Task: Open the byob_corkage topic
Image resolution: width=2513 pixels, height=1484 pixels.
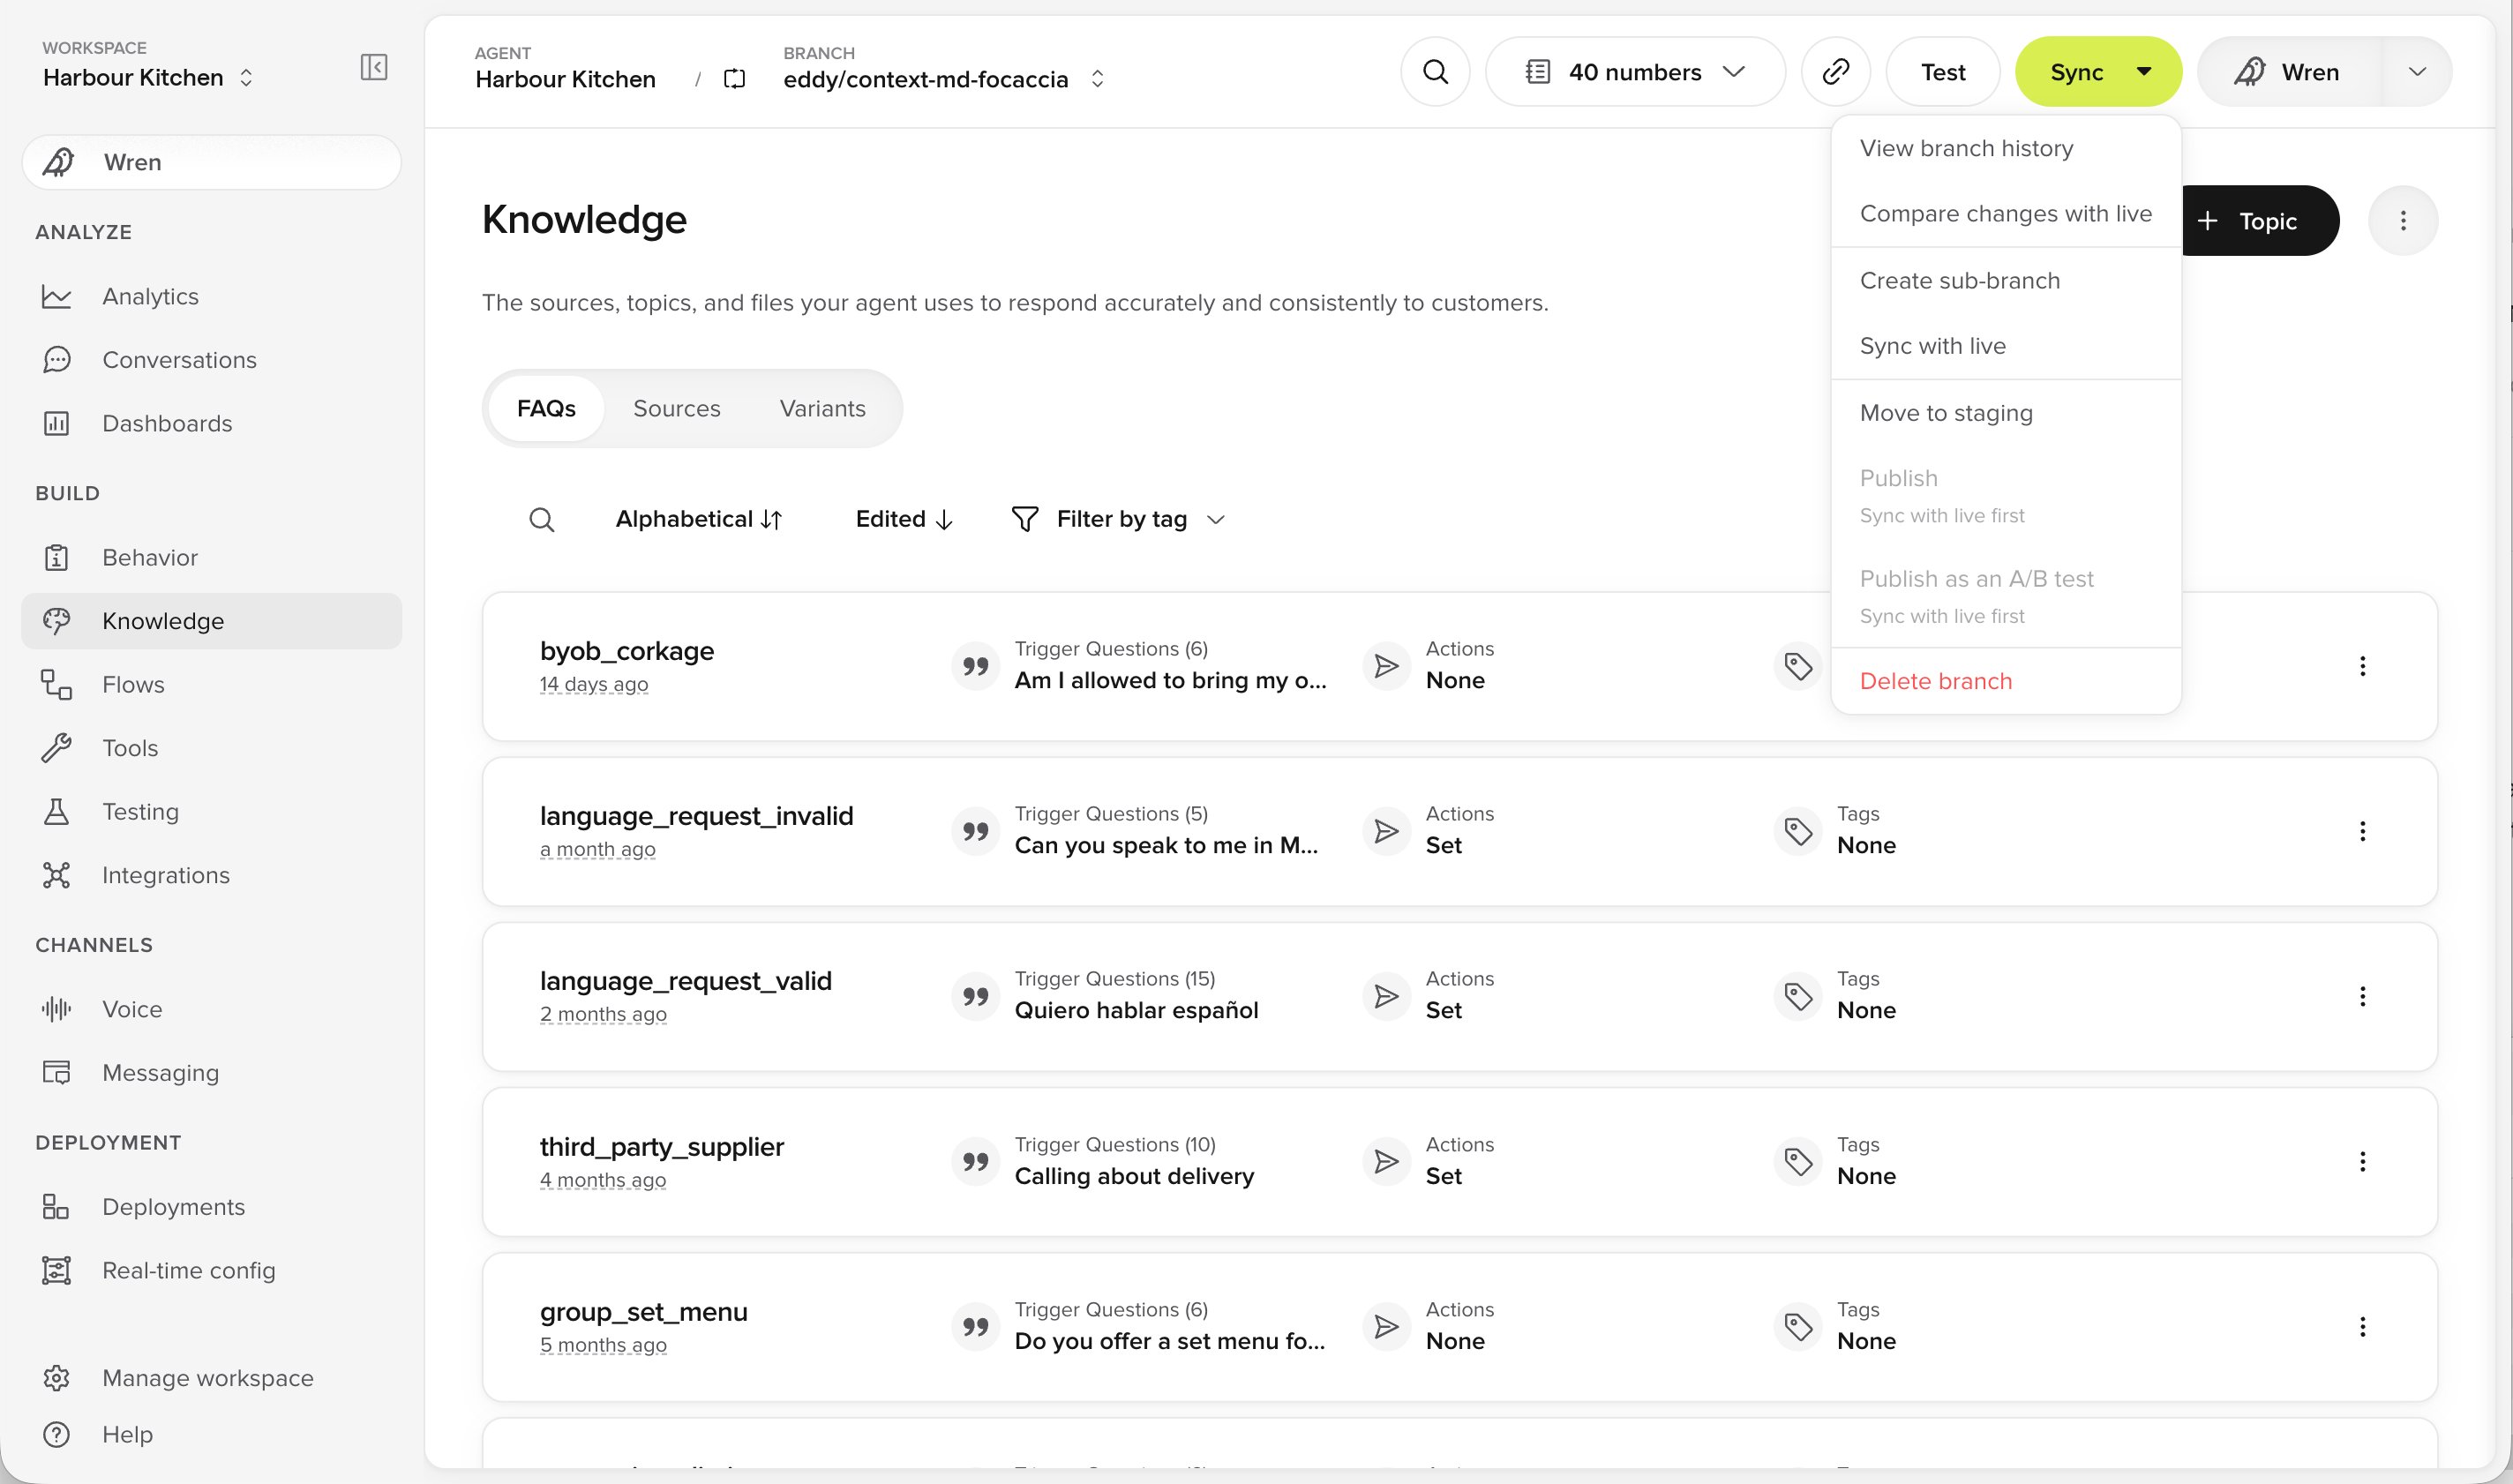Action: tap(626, 651)
